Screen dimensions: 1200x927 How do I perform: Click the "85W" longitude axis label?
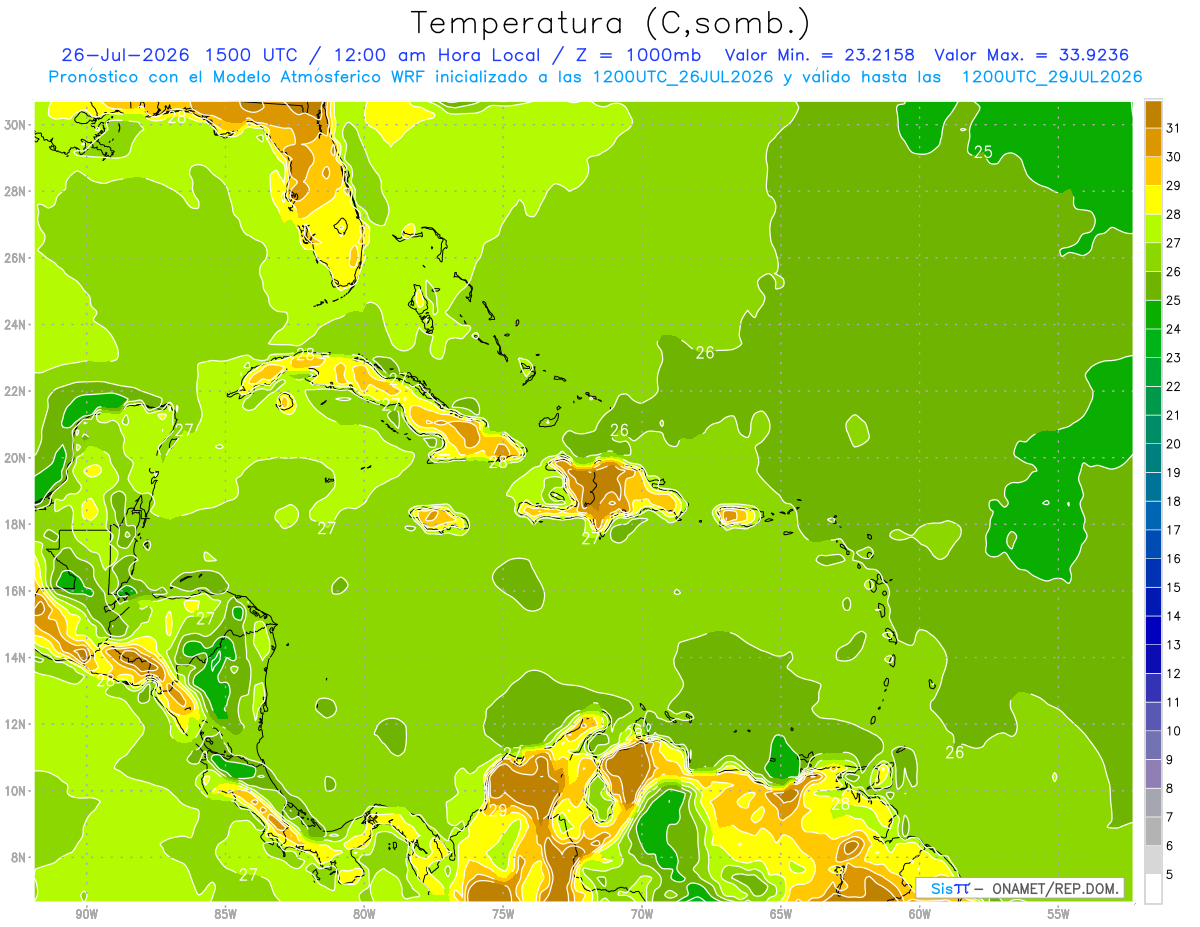[226, 914]
